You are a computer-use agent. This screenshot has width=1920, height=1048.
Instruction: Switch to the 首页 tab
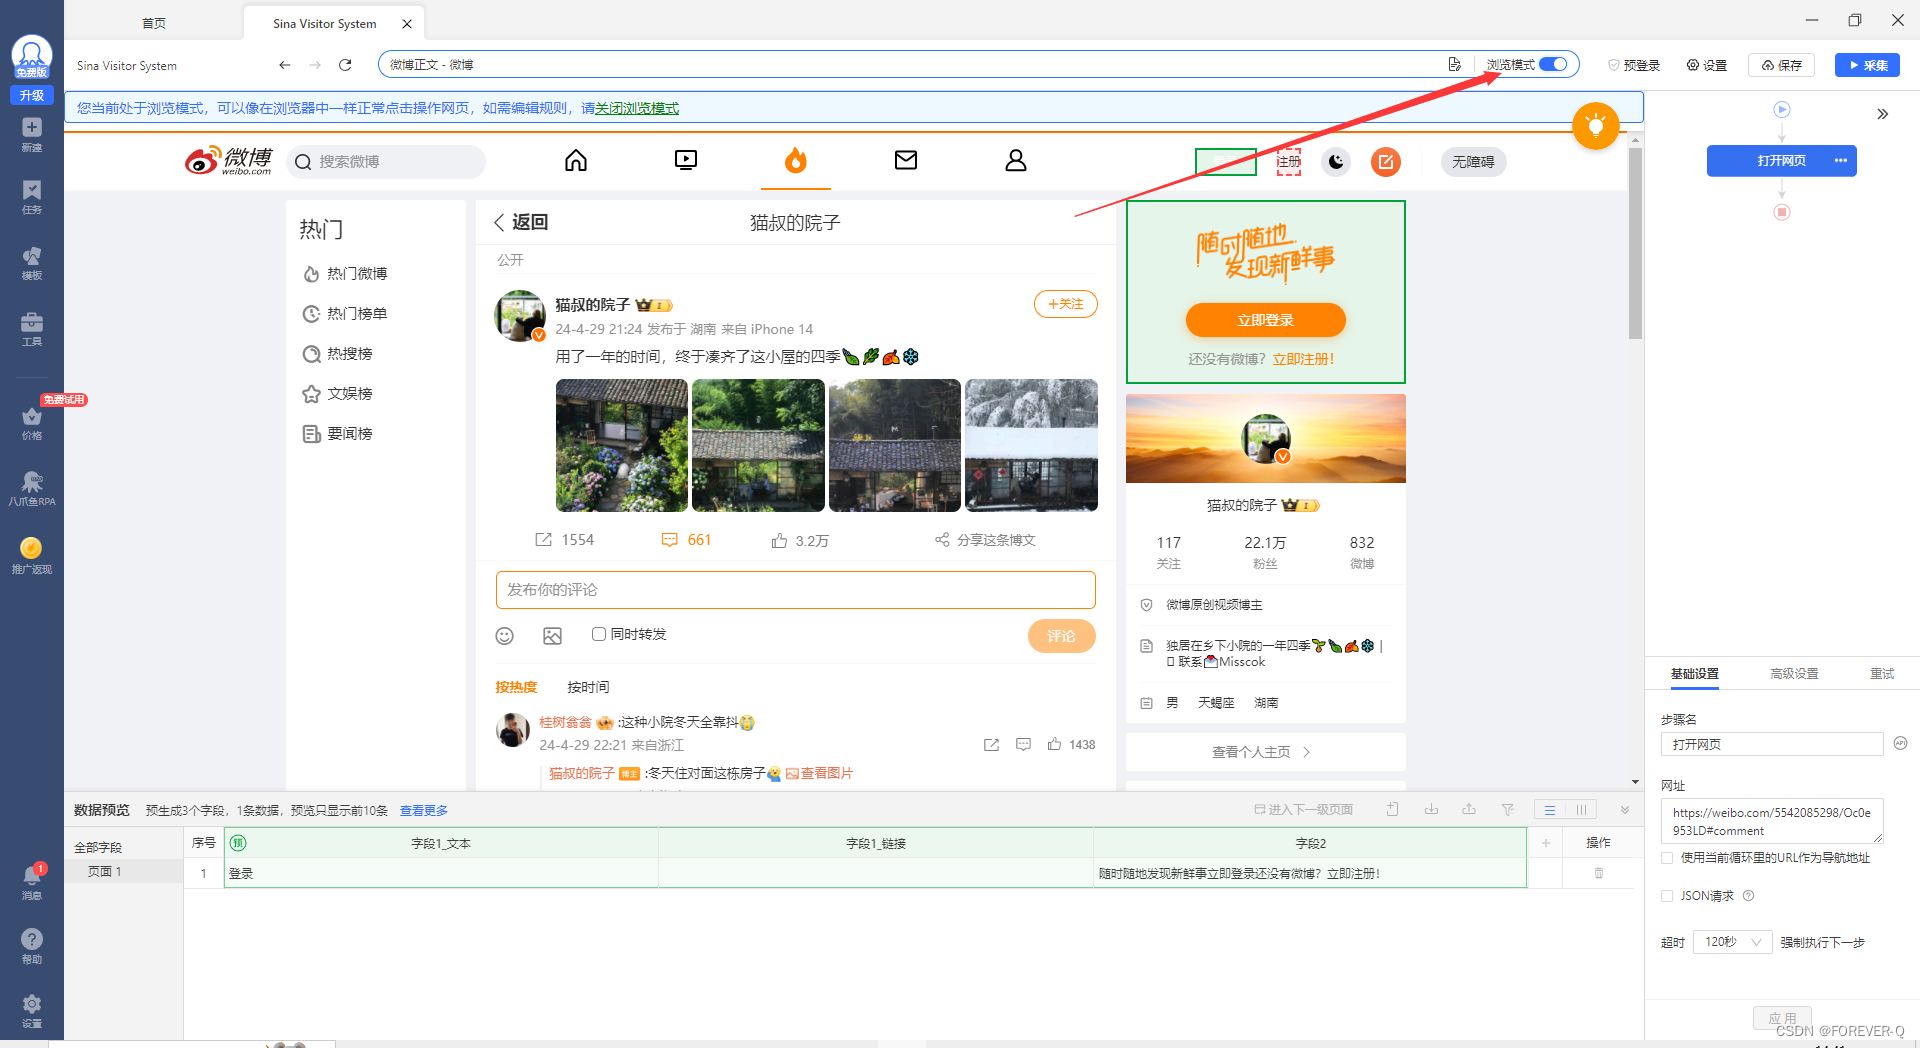coord(154,23)
